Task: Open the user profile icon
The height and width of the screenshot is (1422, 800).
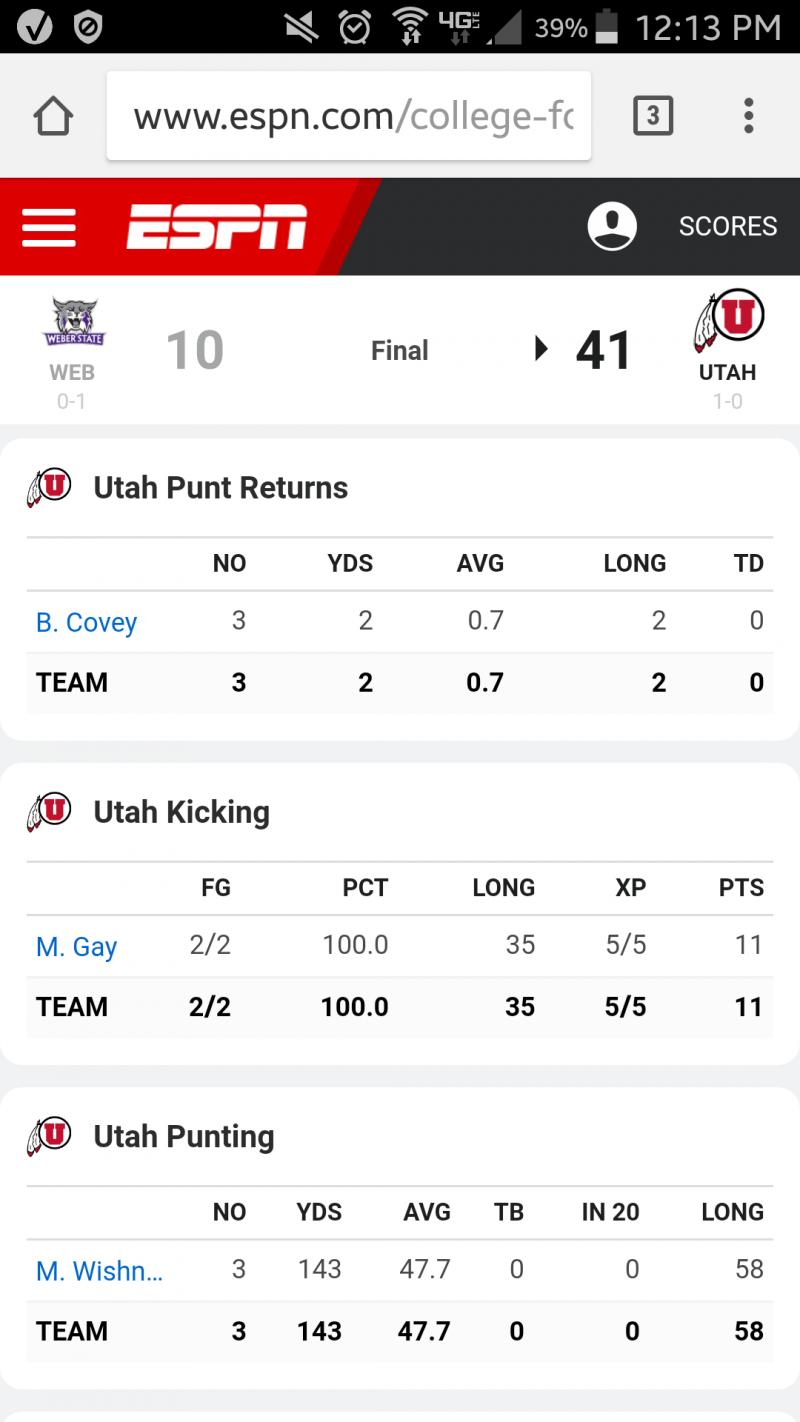Action: point(612,226)
